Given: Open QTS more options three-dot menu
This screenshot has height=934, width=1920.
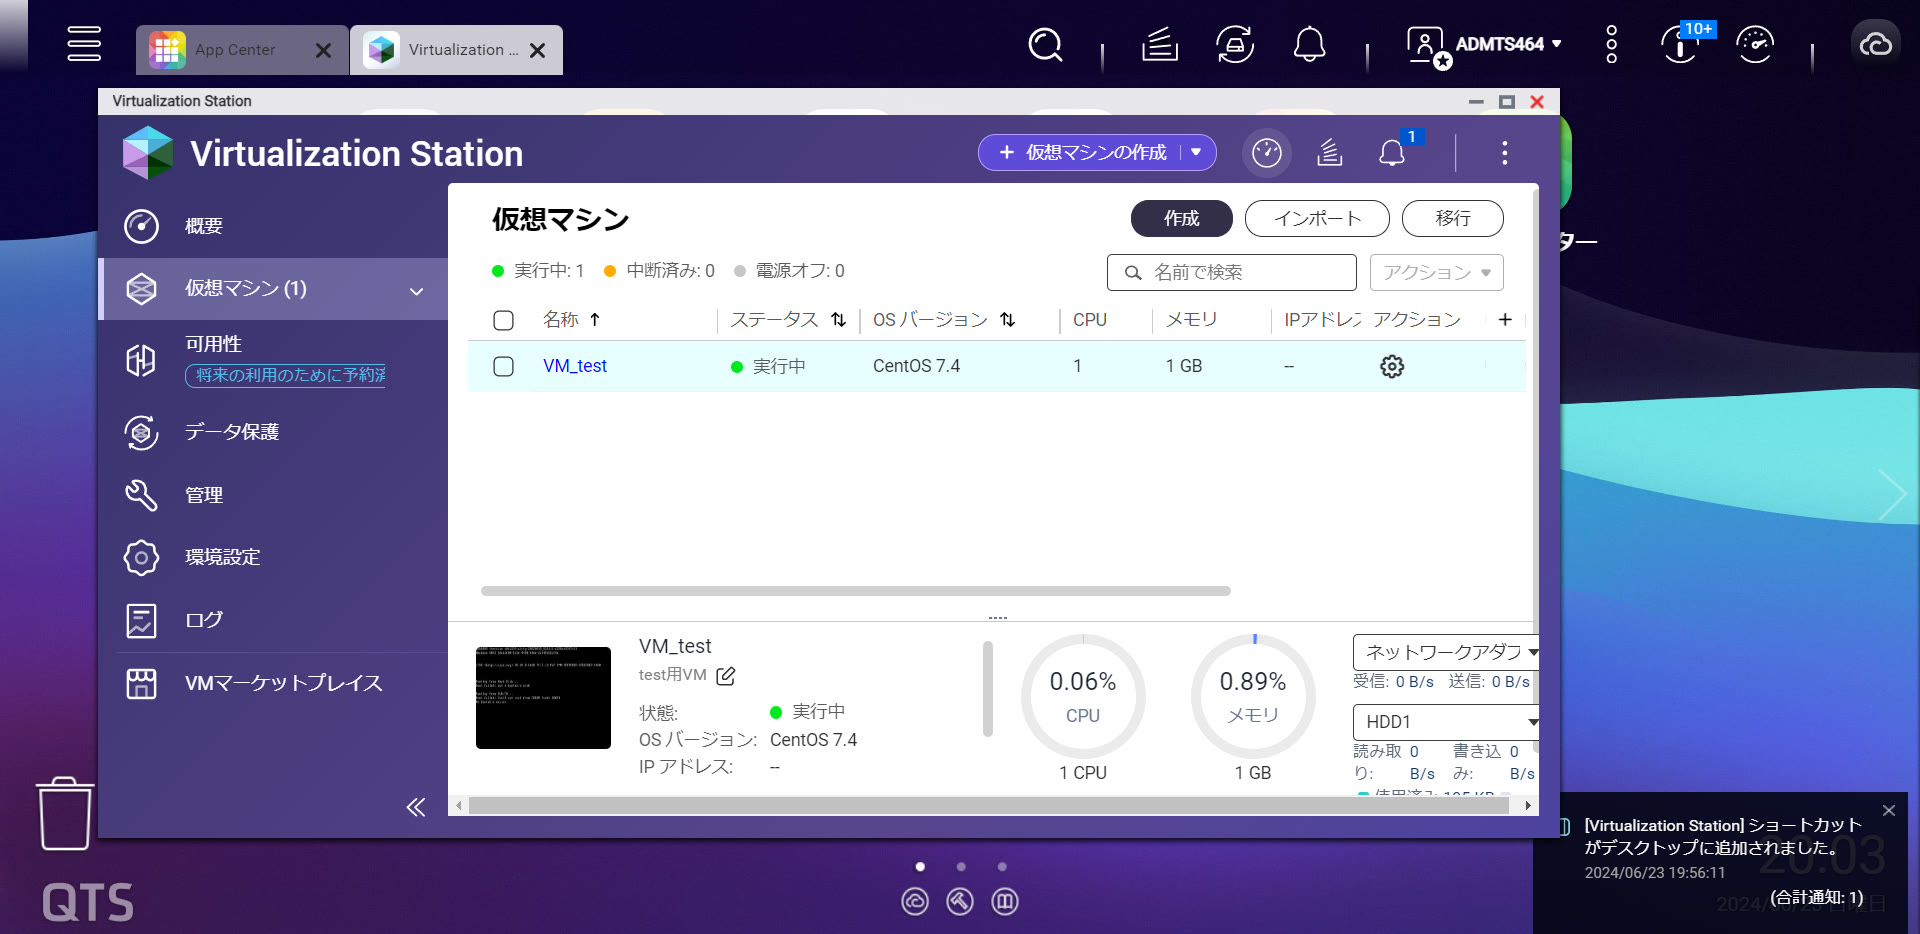Looking at the screenshot, I should (x=1611, y=44).
